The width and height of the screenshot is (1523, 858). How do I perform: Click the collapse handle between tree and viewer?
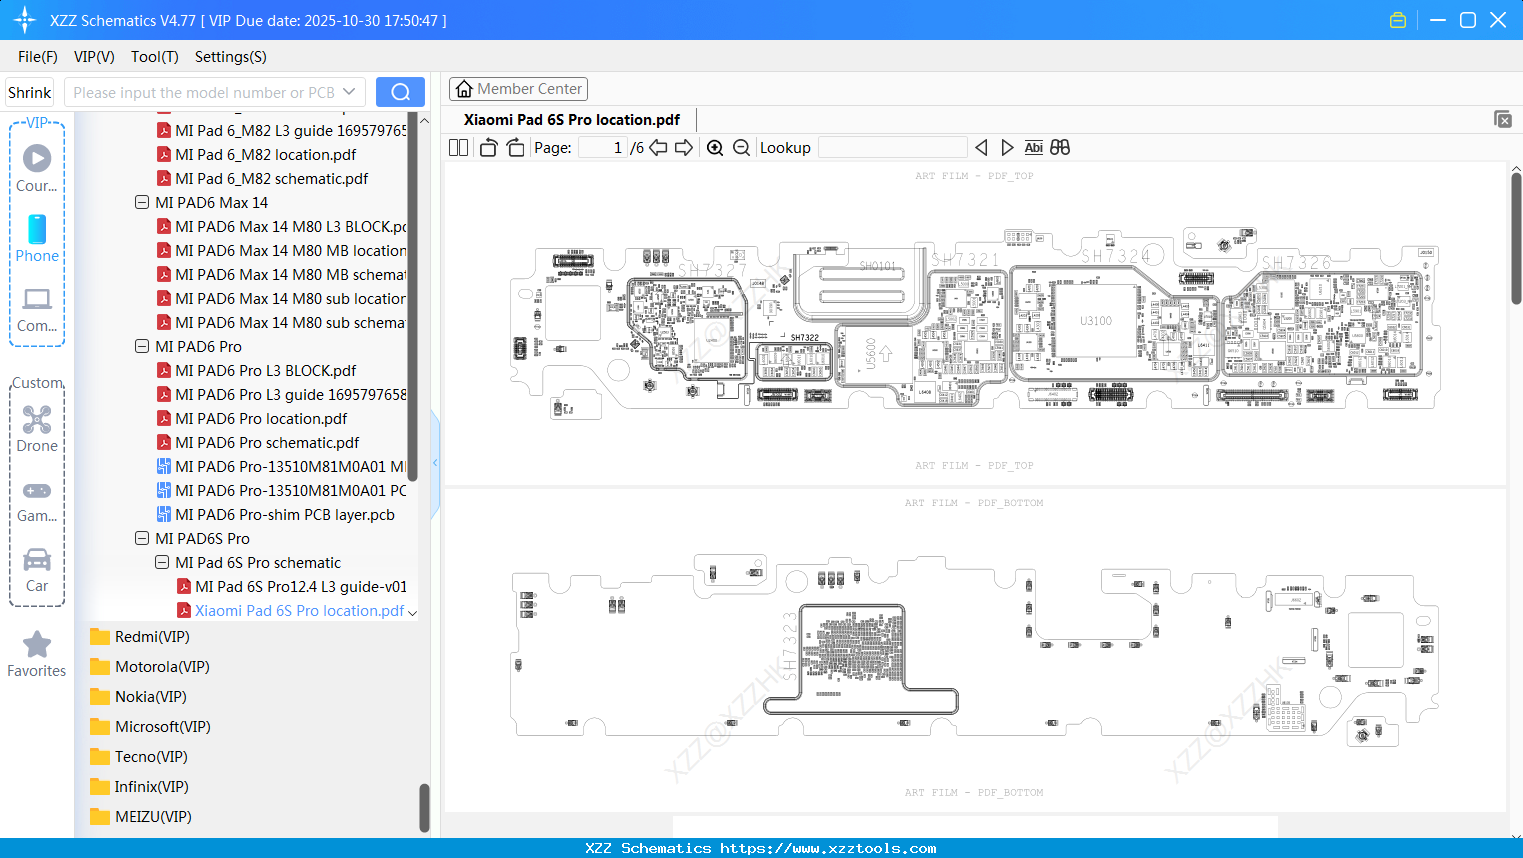coord(435,462)
